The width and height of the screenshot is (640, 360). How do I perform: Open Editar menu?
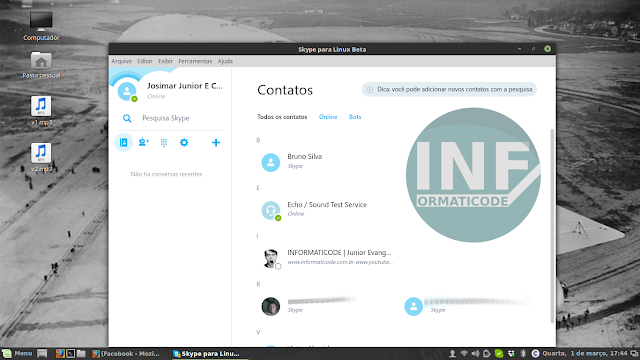pos(145,61)
